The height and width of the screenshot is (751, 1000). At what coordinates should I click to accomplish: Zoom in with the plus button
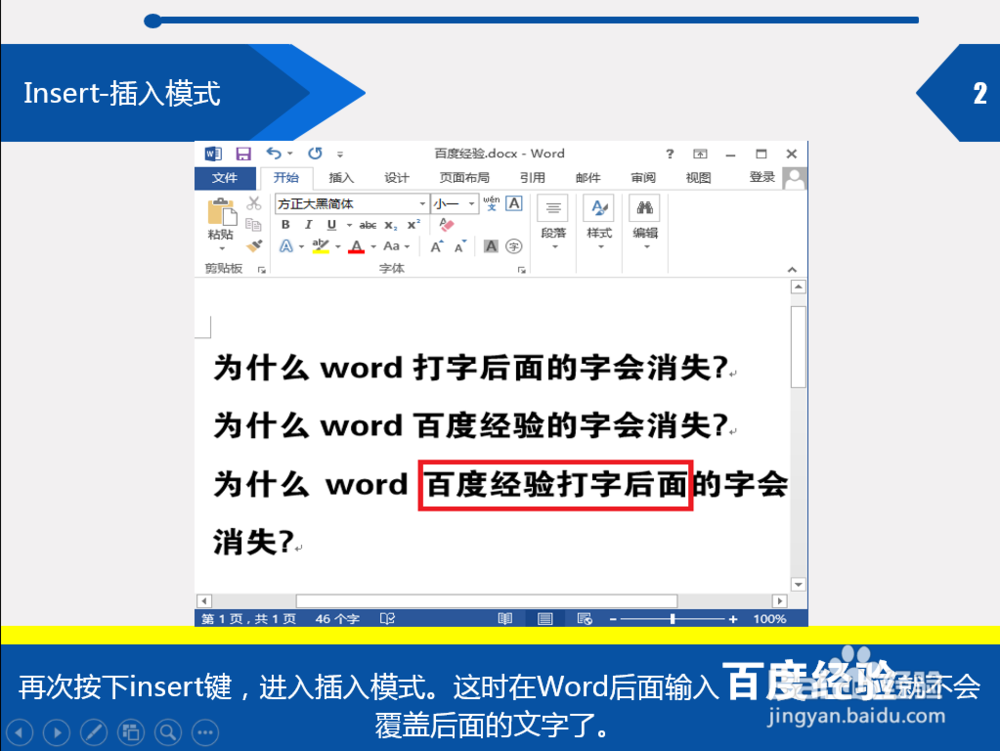coord(733,618)
